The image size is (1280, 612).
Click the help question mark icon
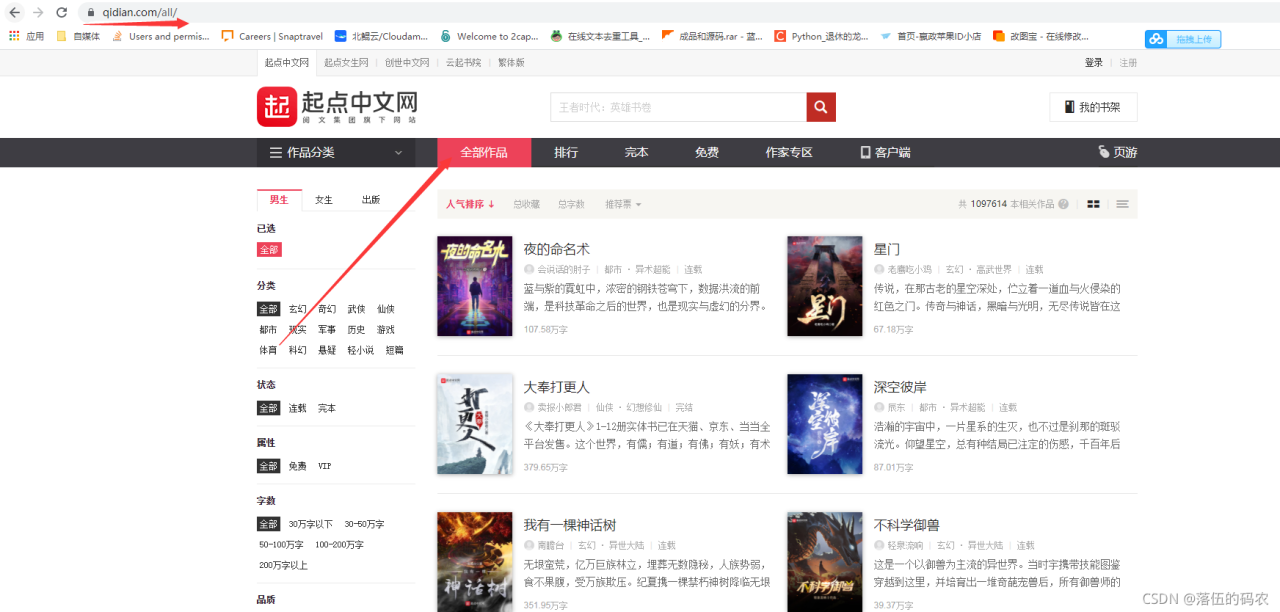point(1064,204)
